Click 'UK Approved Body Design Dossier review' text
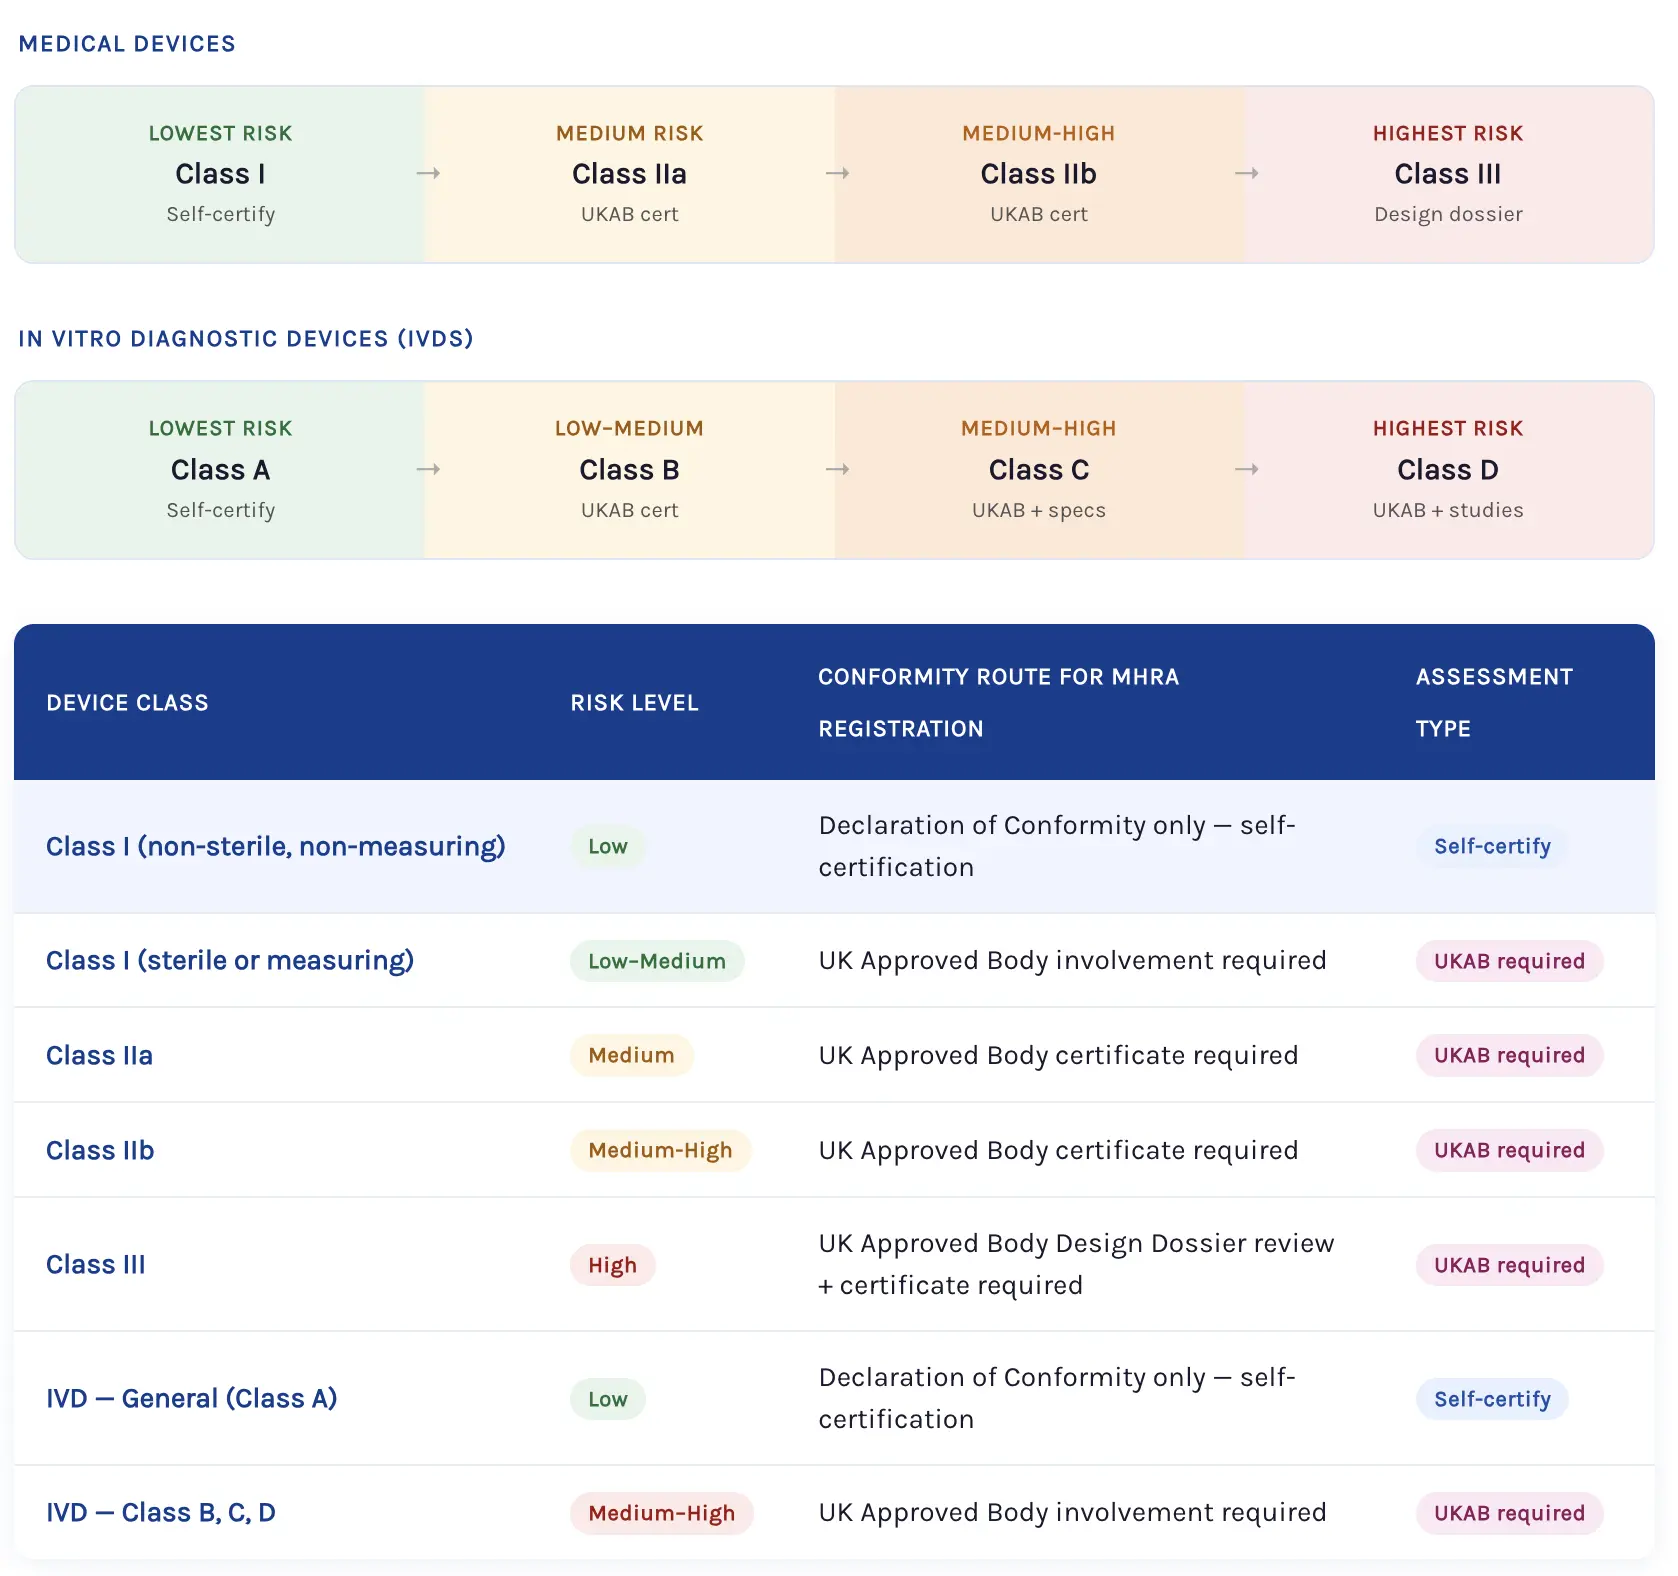1678x1576 pixels. click(1076, 1244)
